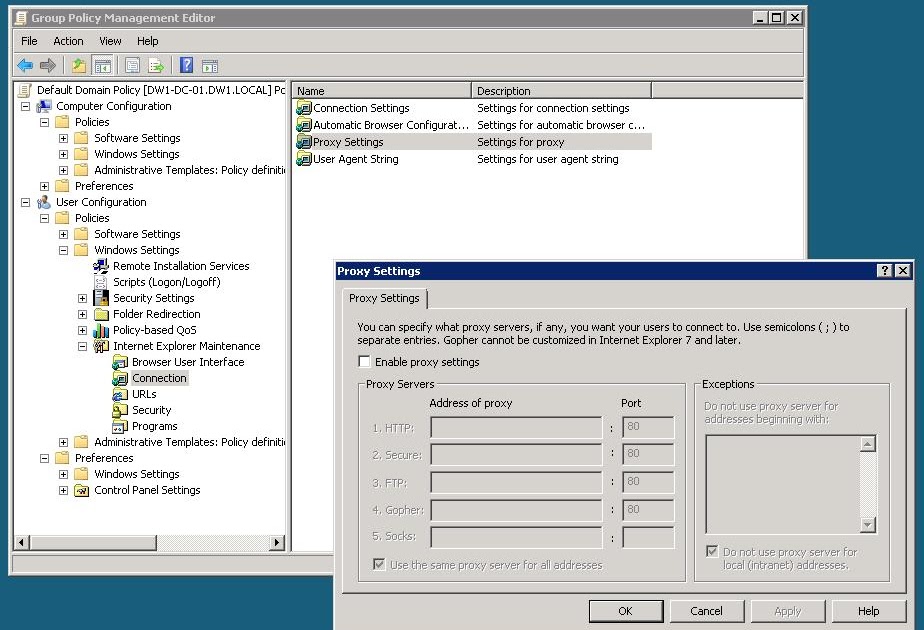Click OK in Proxy Settings dialog

(x=625, y=611)
